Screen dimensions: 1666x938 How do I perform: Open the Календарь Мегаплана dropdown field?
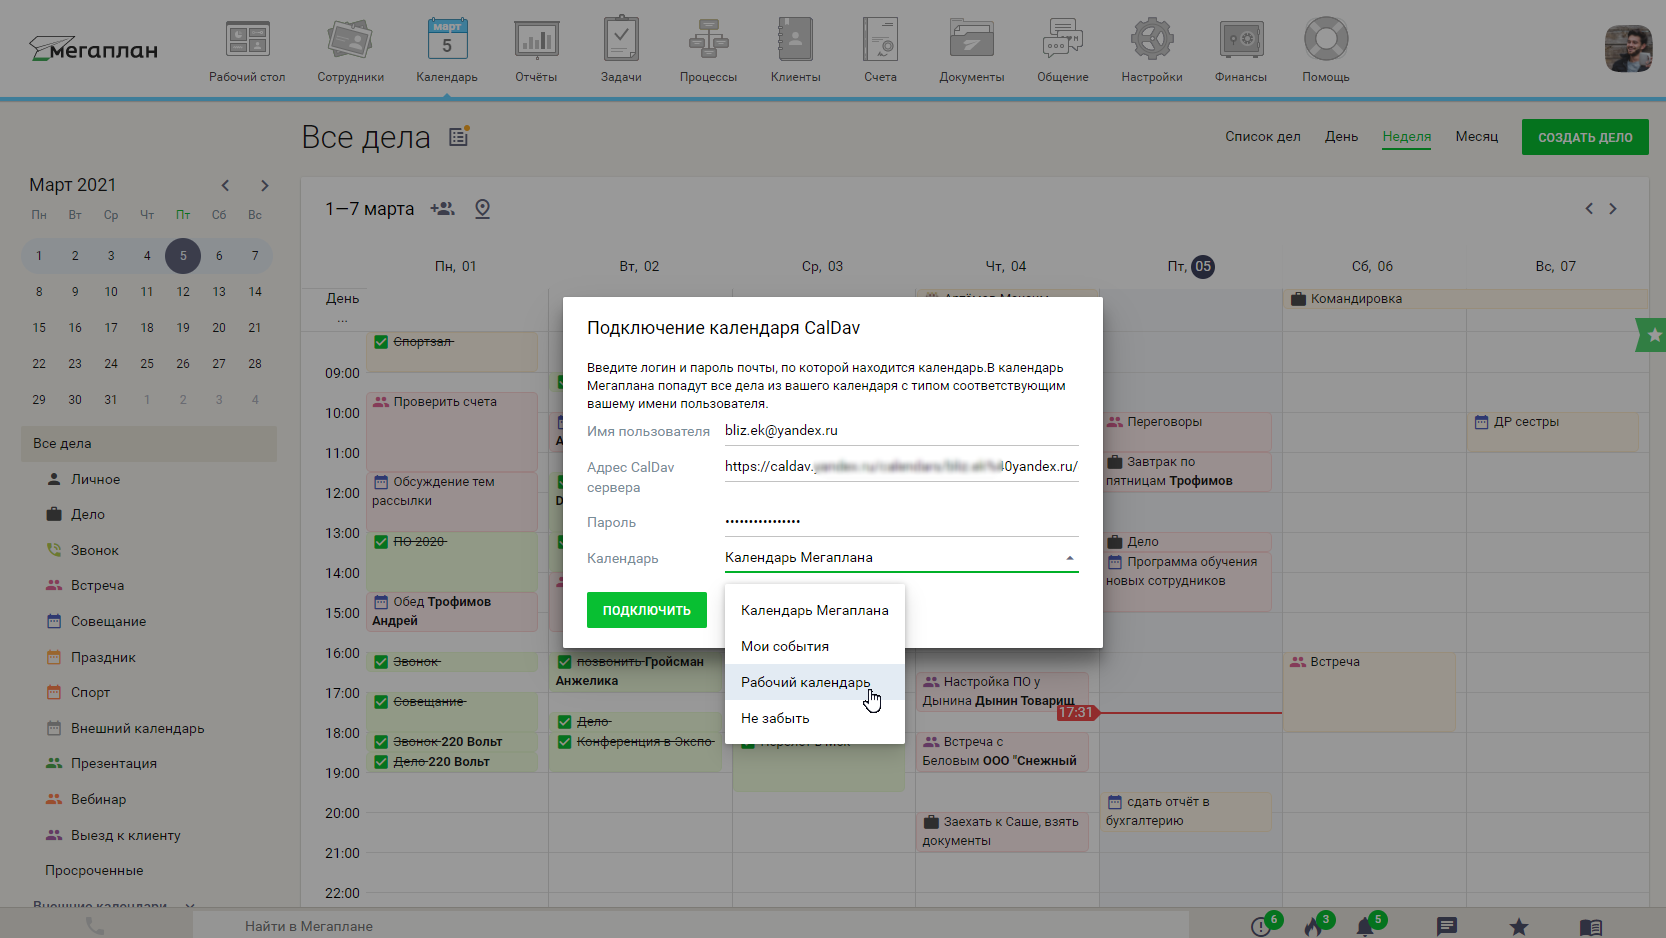point(901,558)
